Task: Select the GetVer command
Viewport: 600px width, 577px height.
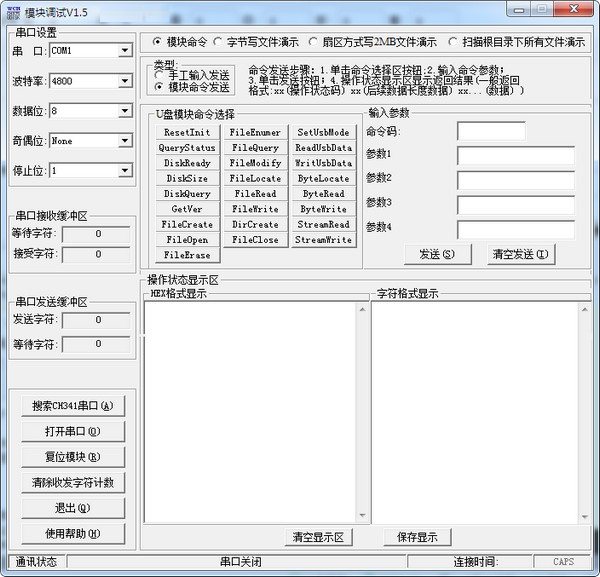Action: [x=188, y=209]
